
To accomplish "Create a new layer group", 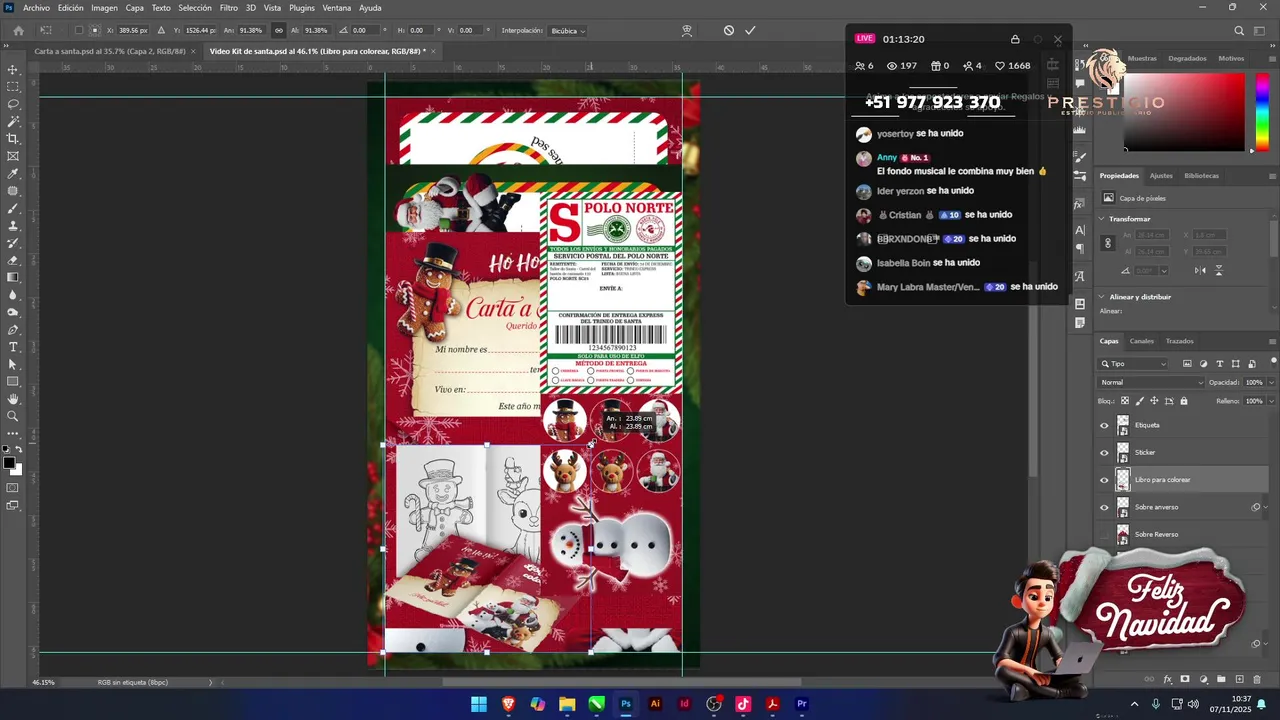I will 1221,680.
